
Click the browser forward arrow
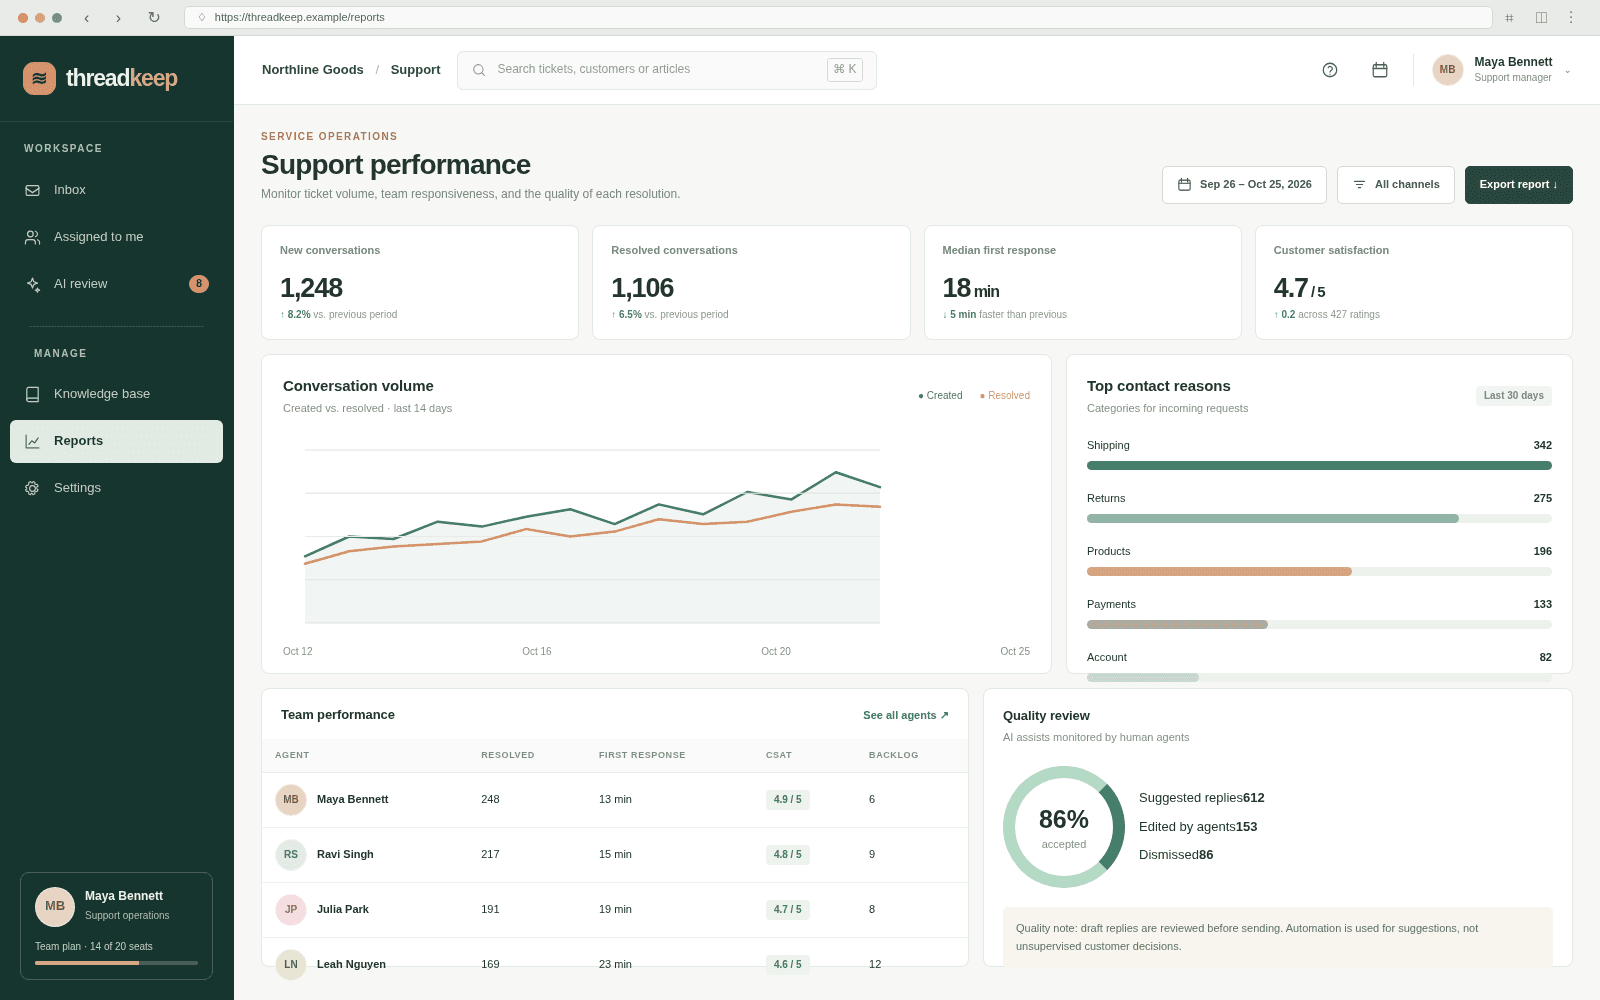click(118, 17)
